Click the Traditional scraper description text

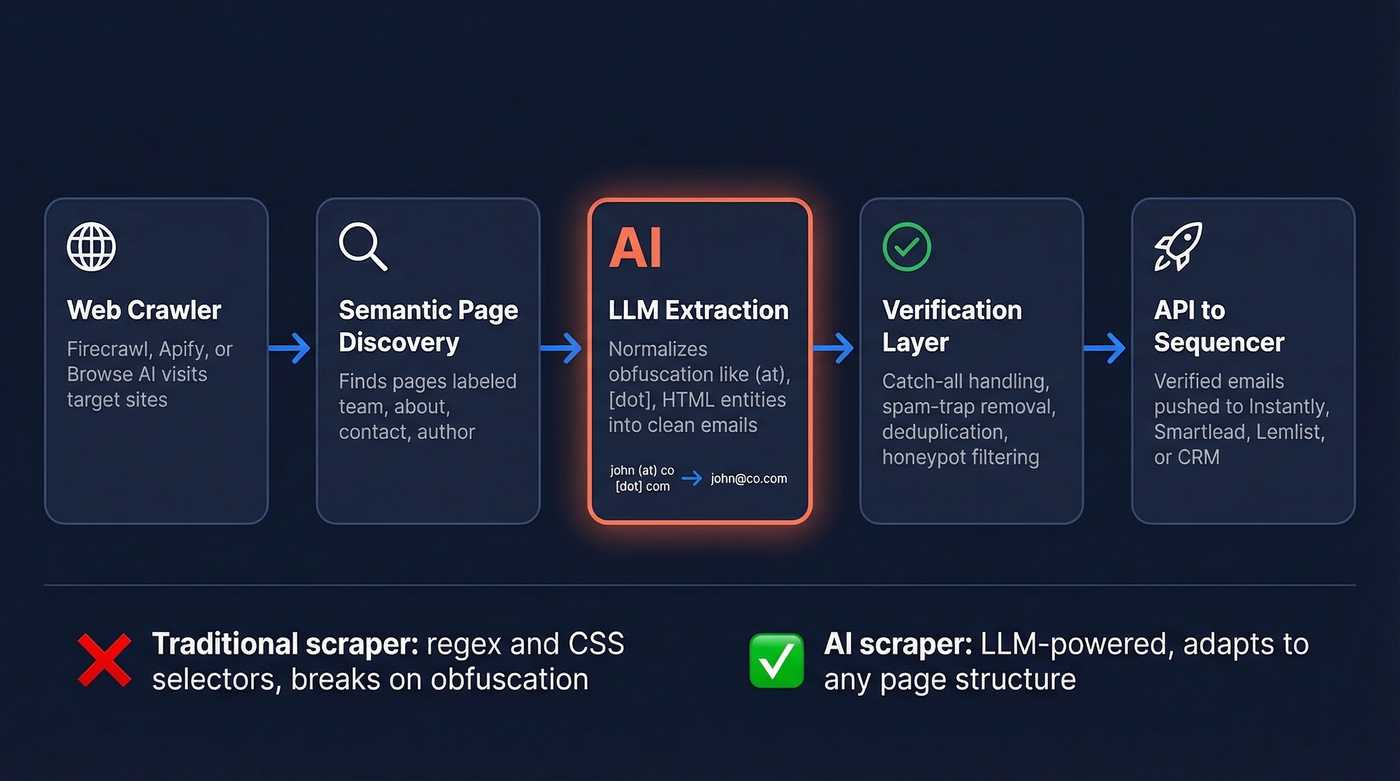tap(388, 661)
